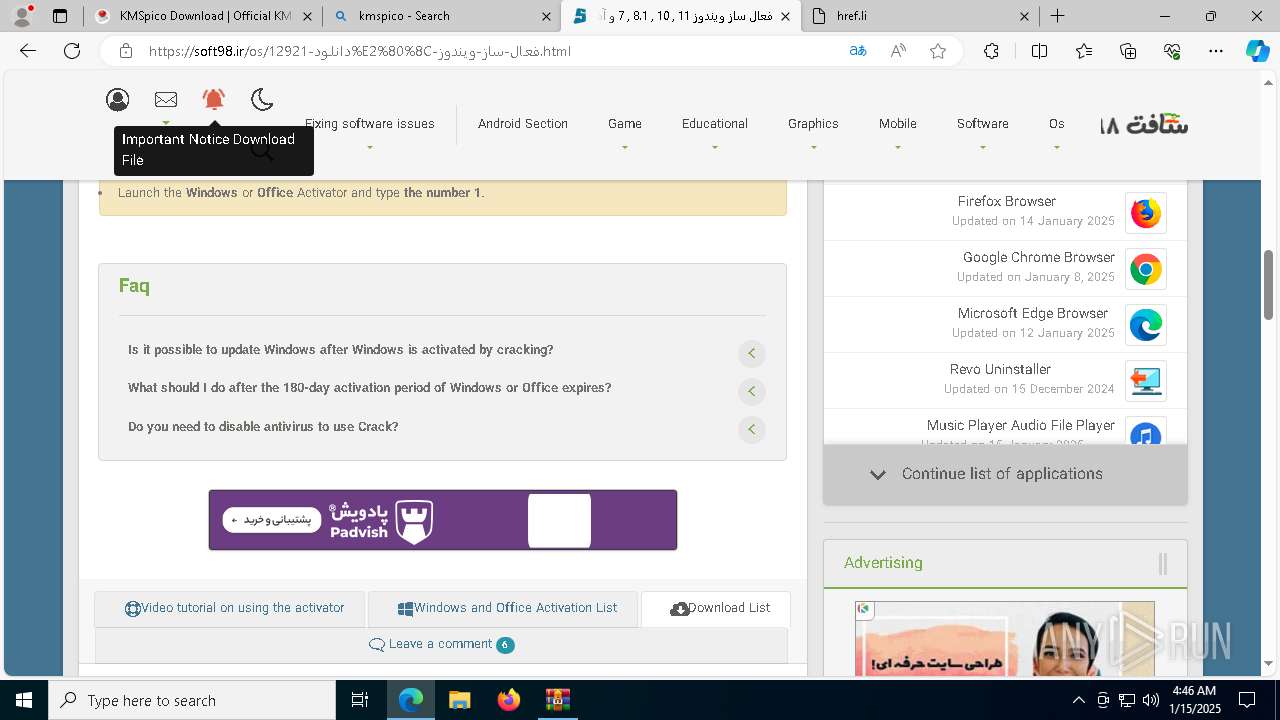Open Firefox Browser icon in applications list
Viewport: 1280px width, 720px height.
point(1146,213)
